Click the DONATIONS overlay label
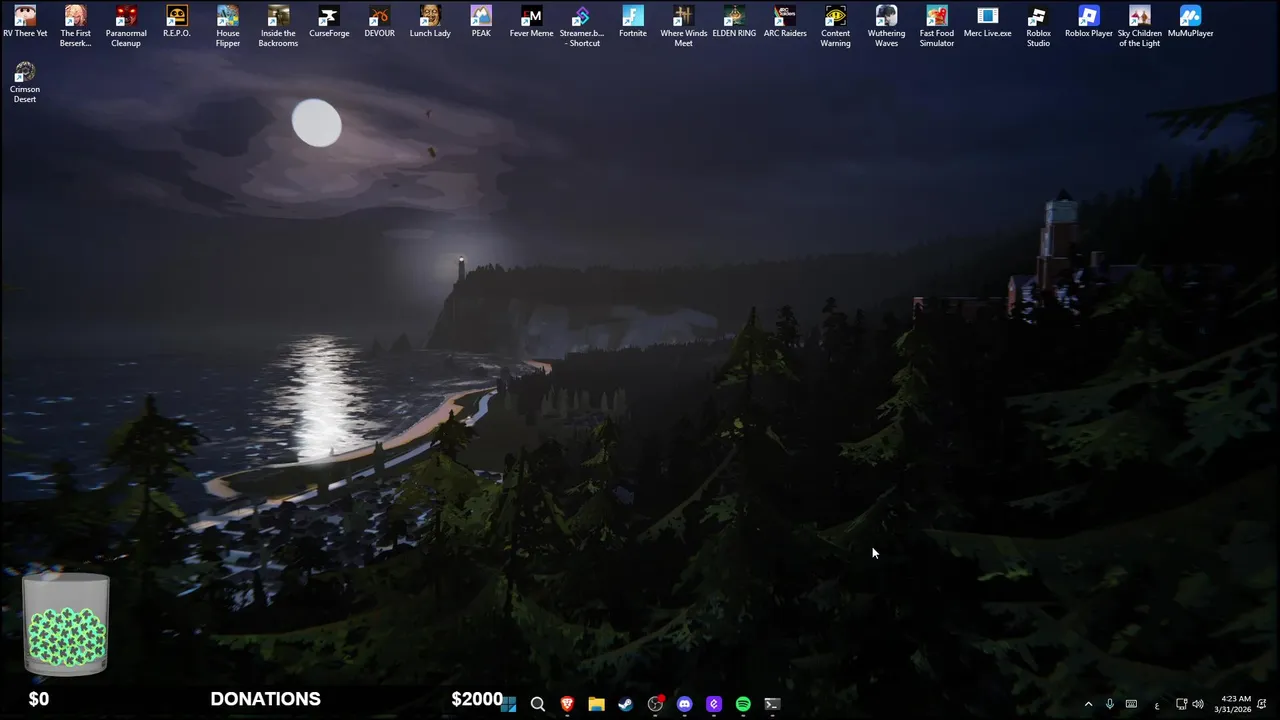Image resolution: width=1280 pixels, height=720 pixels. coord(265,699)
